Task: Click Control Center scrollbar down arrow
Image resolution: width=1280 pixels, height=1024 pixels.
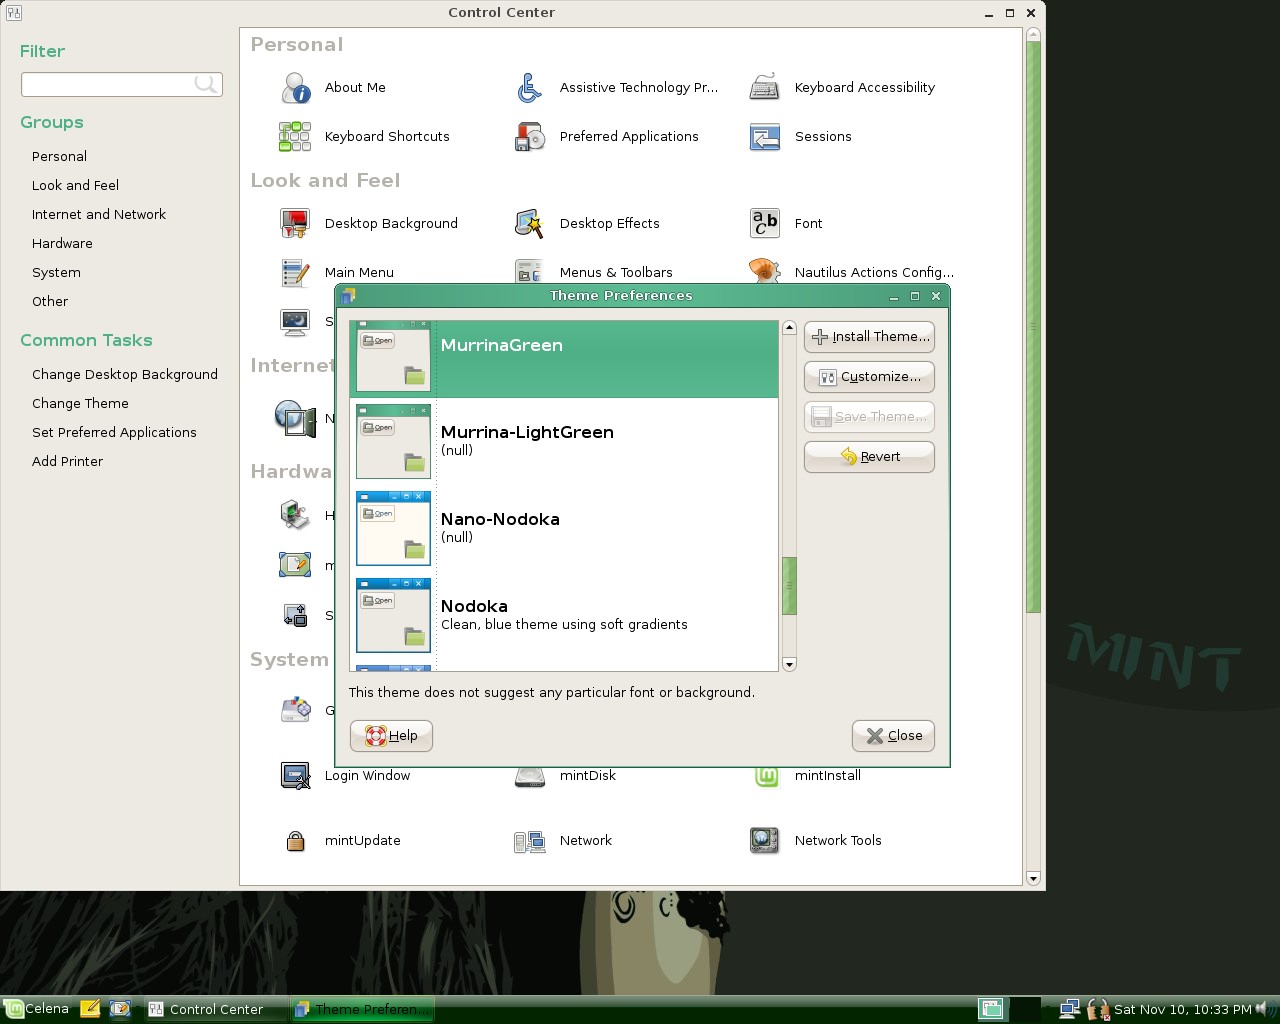Action: coord(1034,878)
